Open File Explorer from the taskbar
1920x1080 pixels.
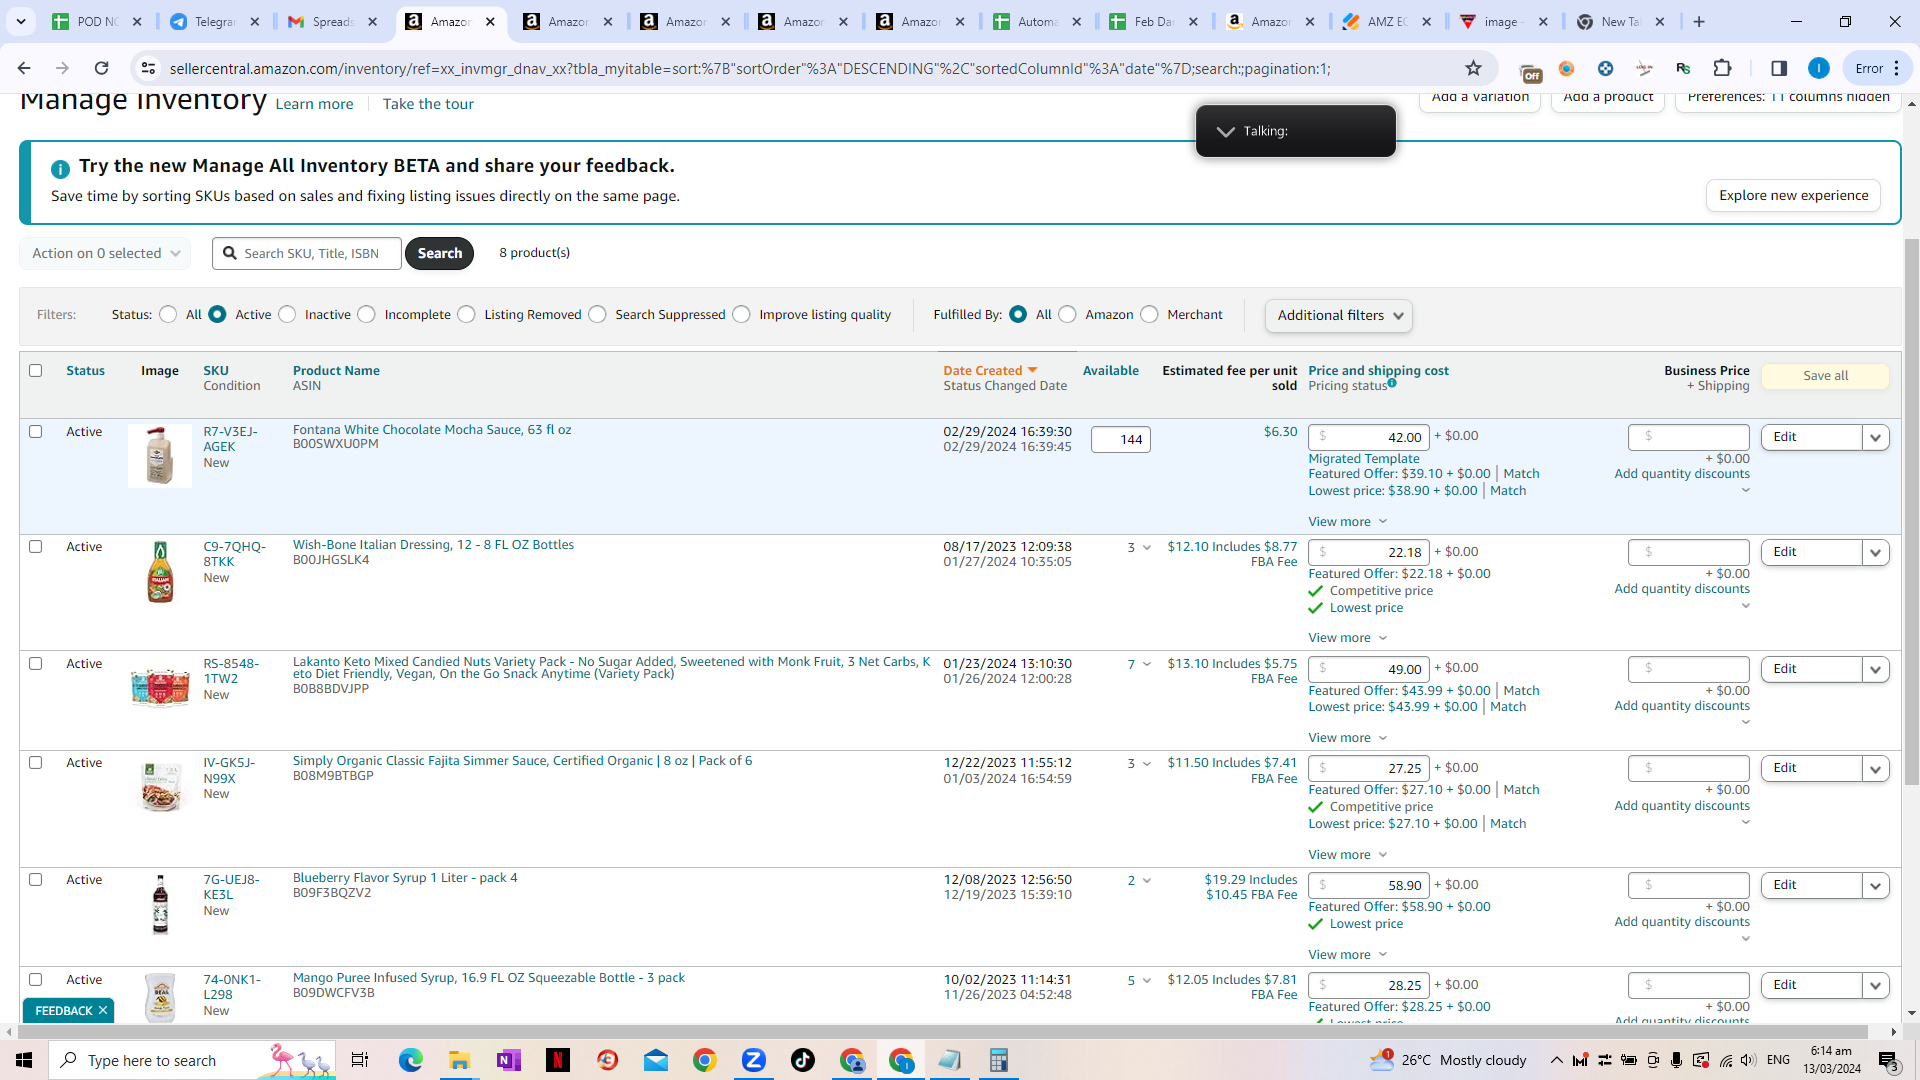click(x=459, y=1060)
